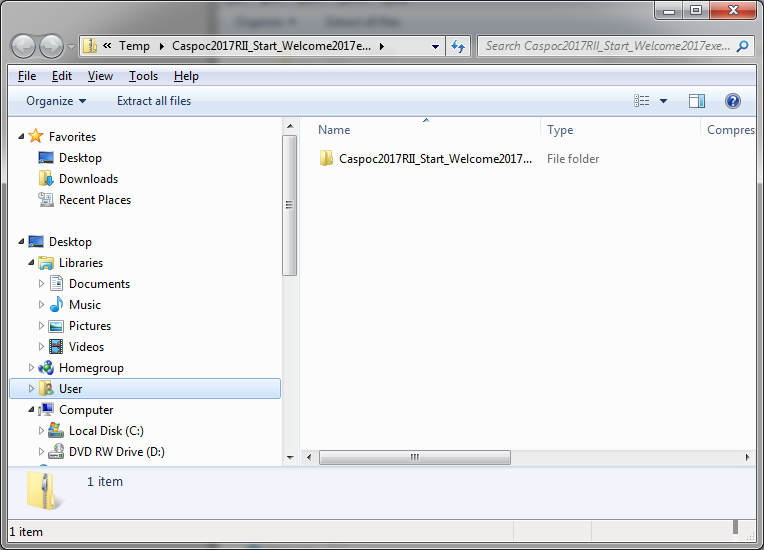Screen dimensions: 764x550
Task: Refresh the folder view
Action: coord(458,46)
